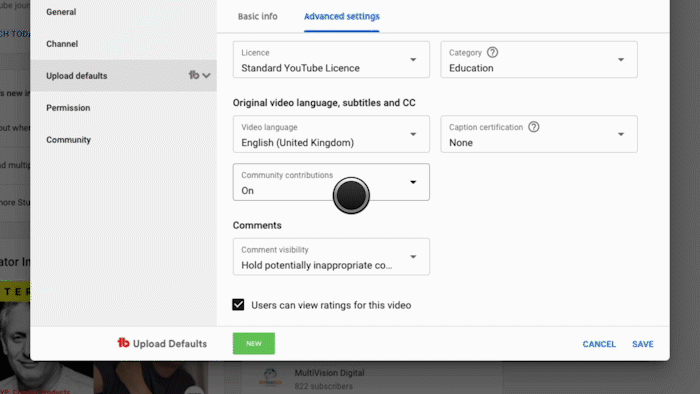
Task: Click the green NEW button
Action: click(254, 344)
